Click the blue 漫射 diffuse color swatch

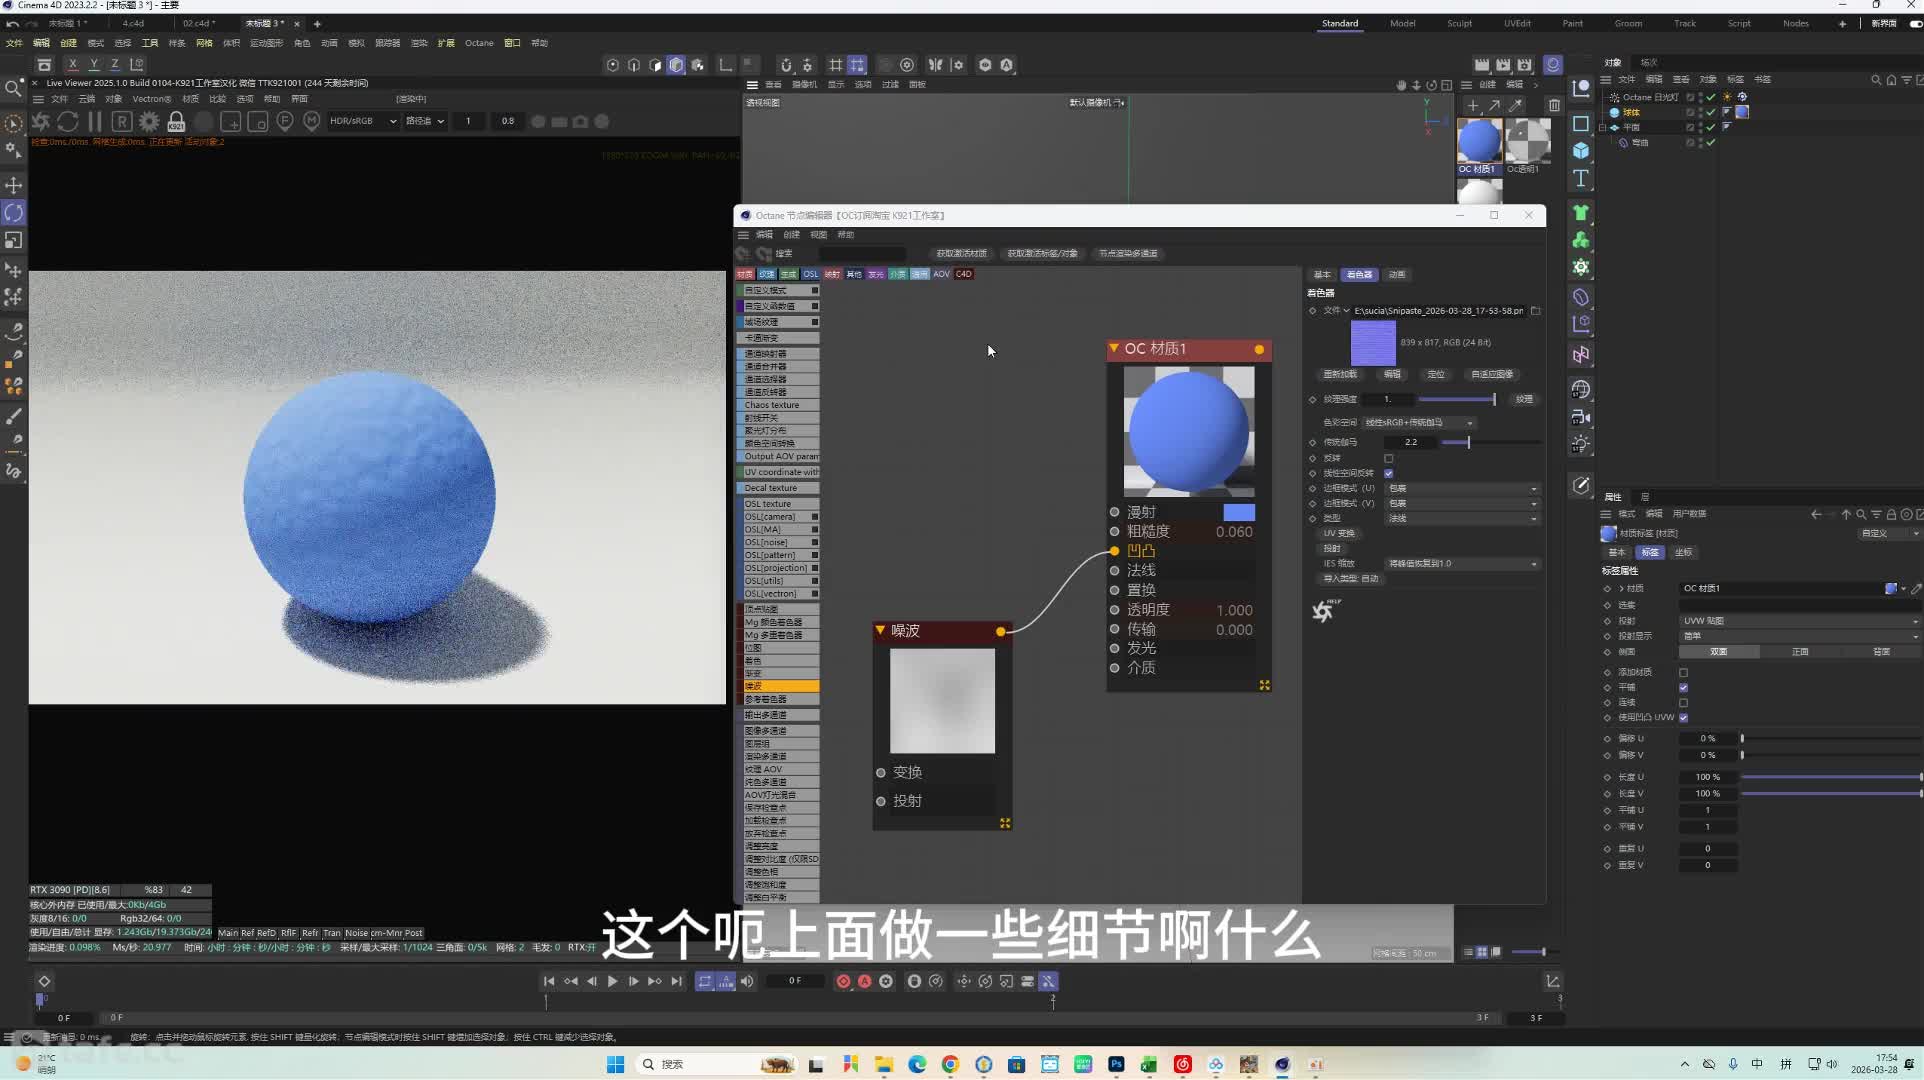point(1239,512)
